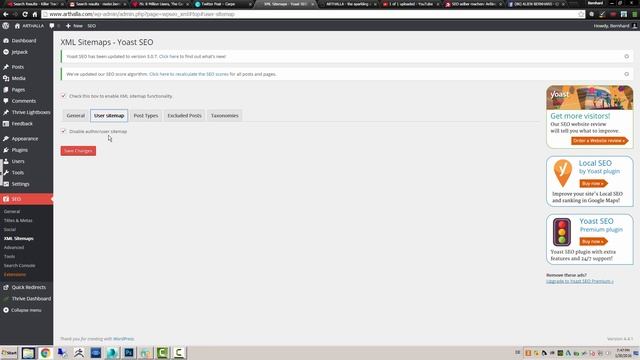The image size is (640, 360).
Task: Dismiss the SEO score algorithm notice
Action: 627,74
